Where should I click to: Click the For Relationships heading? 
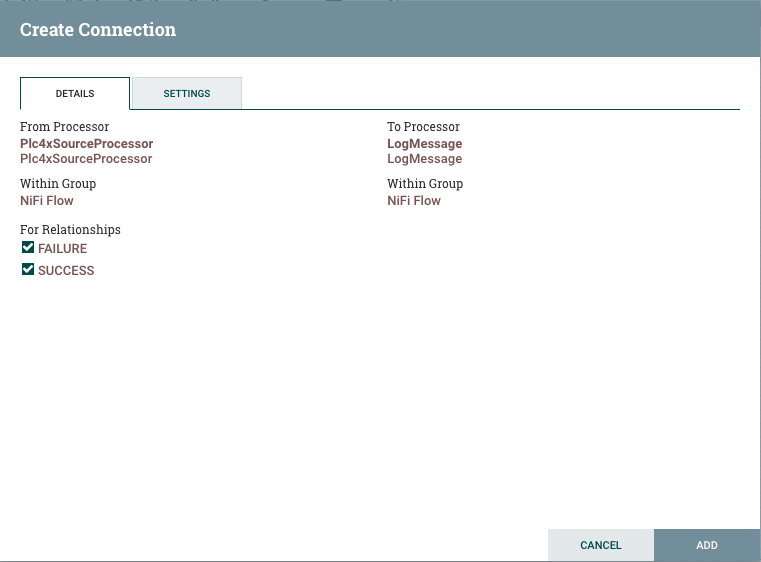pos(70,230)
